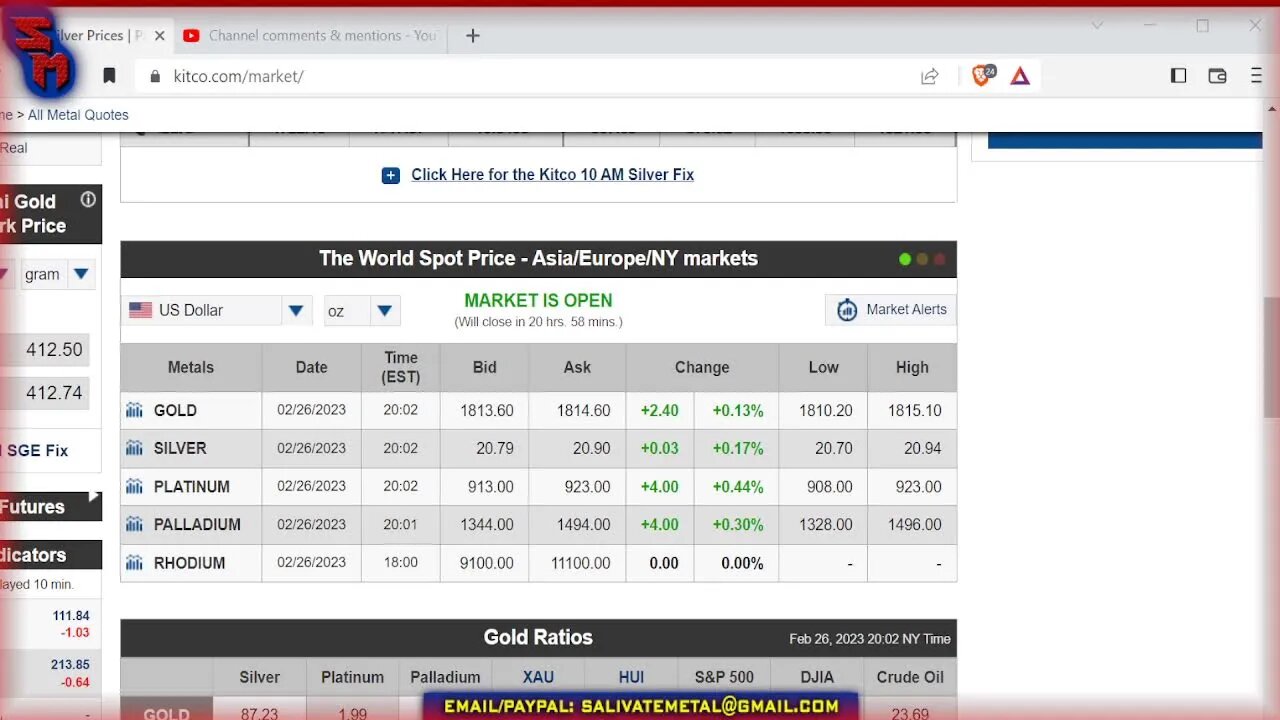Click the GOLD metal name link

(x=175, y=411)
